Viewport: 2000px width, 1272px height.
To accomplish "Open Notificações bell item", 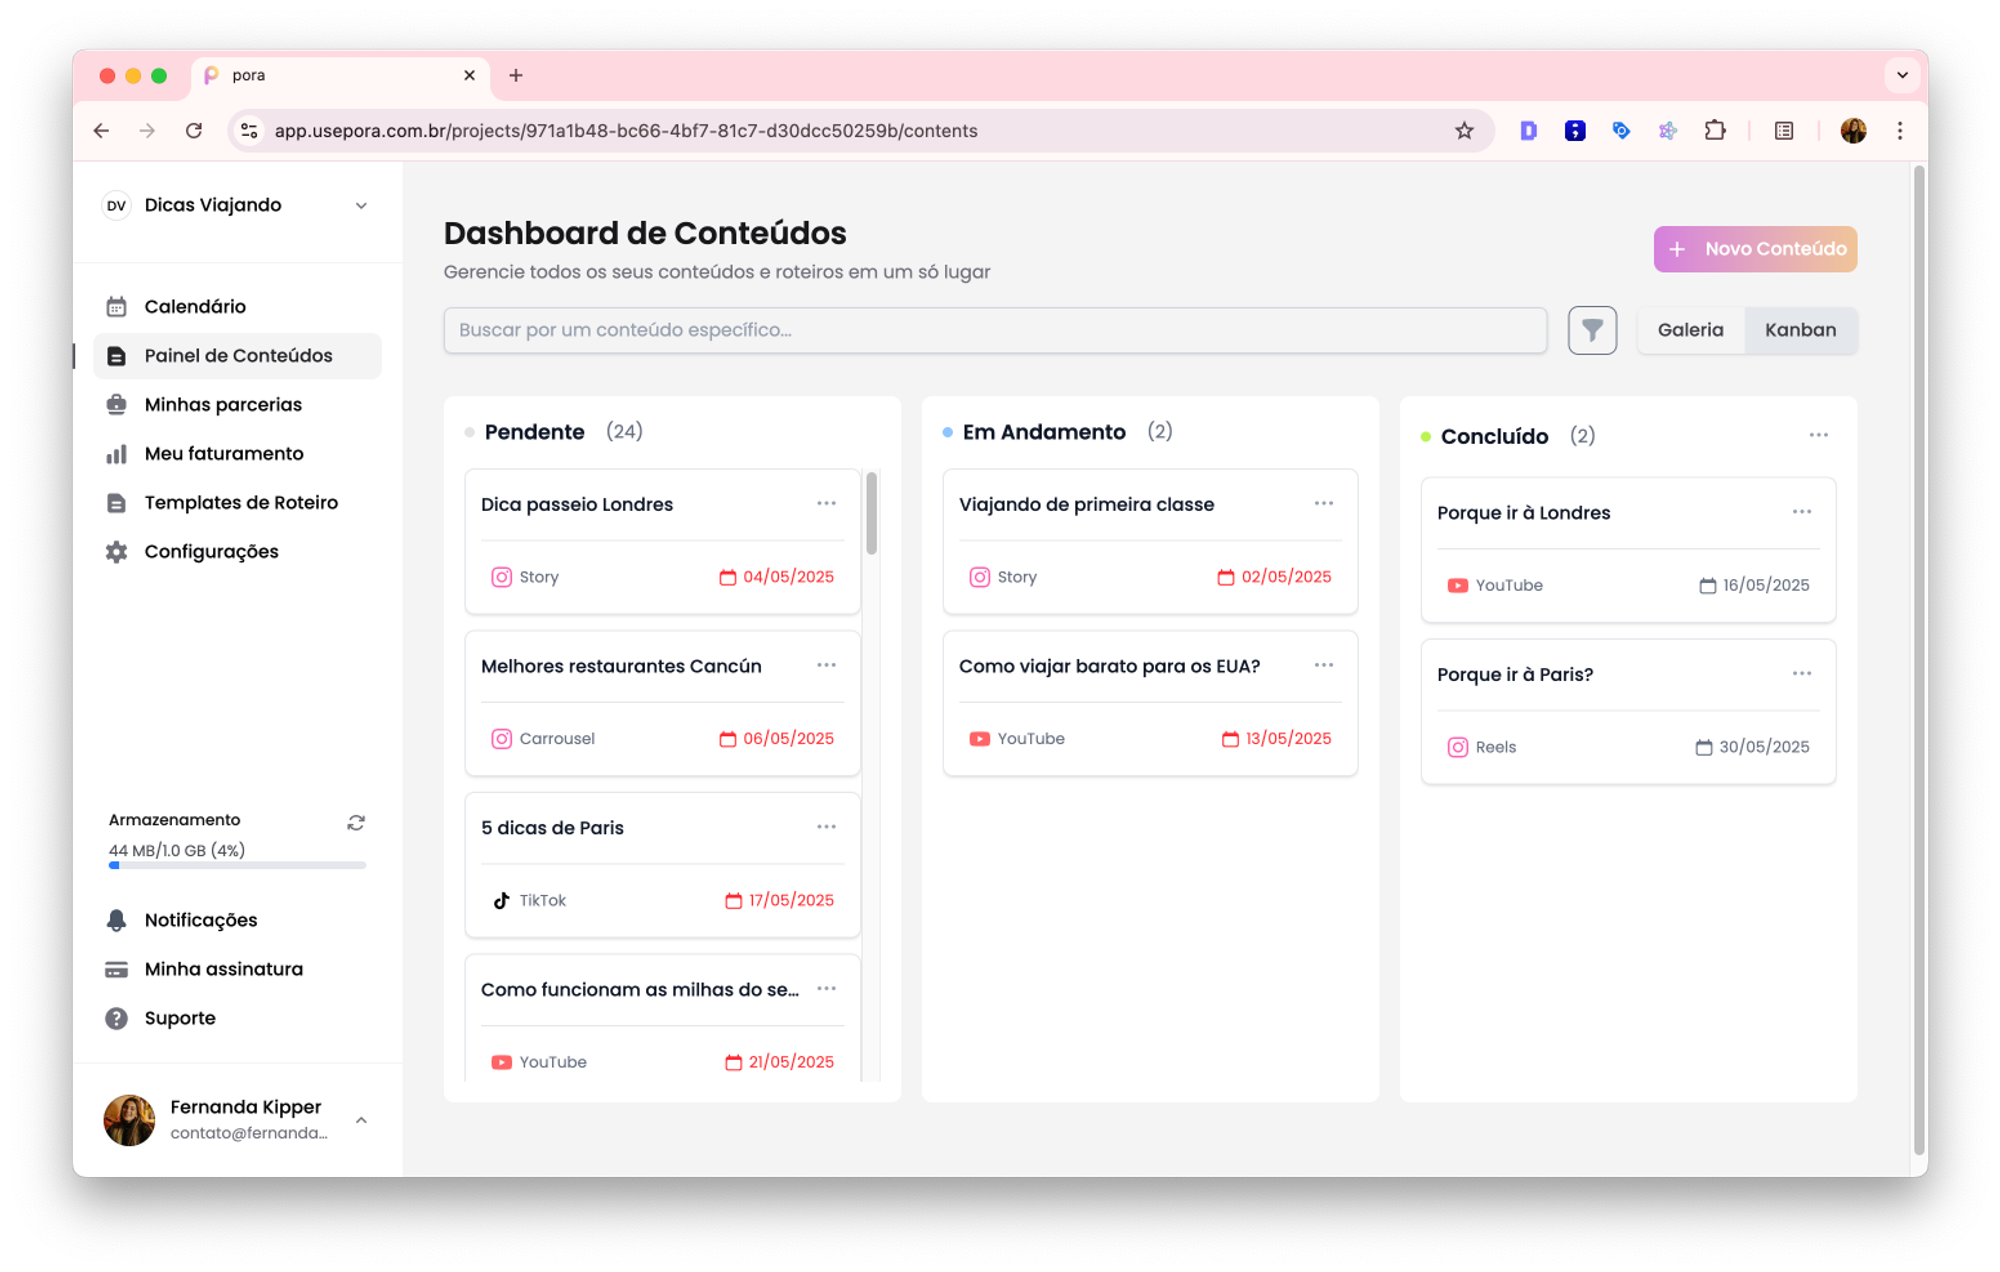I will 200,920.
